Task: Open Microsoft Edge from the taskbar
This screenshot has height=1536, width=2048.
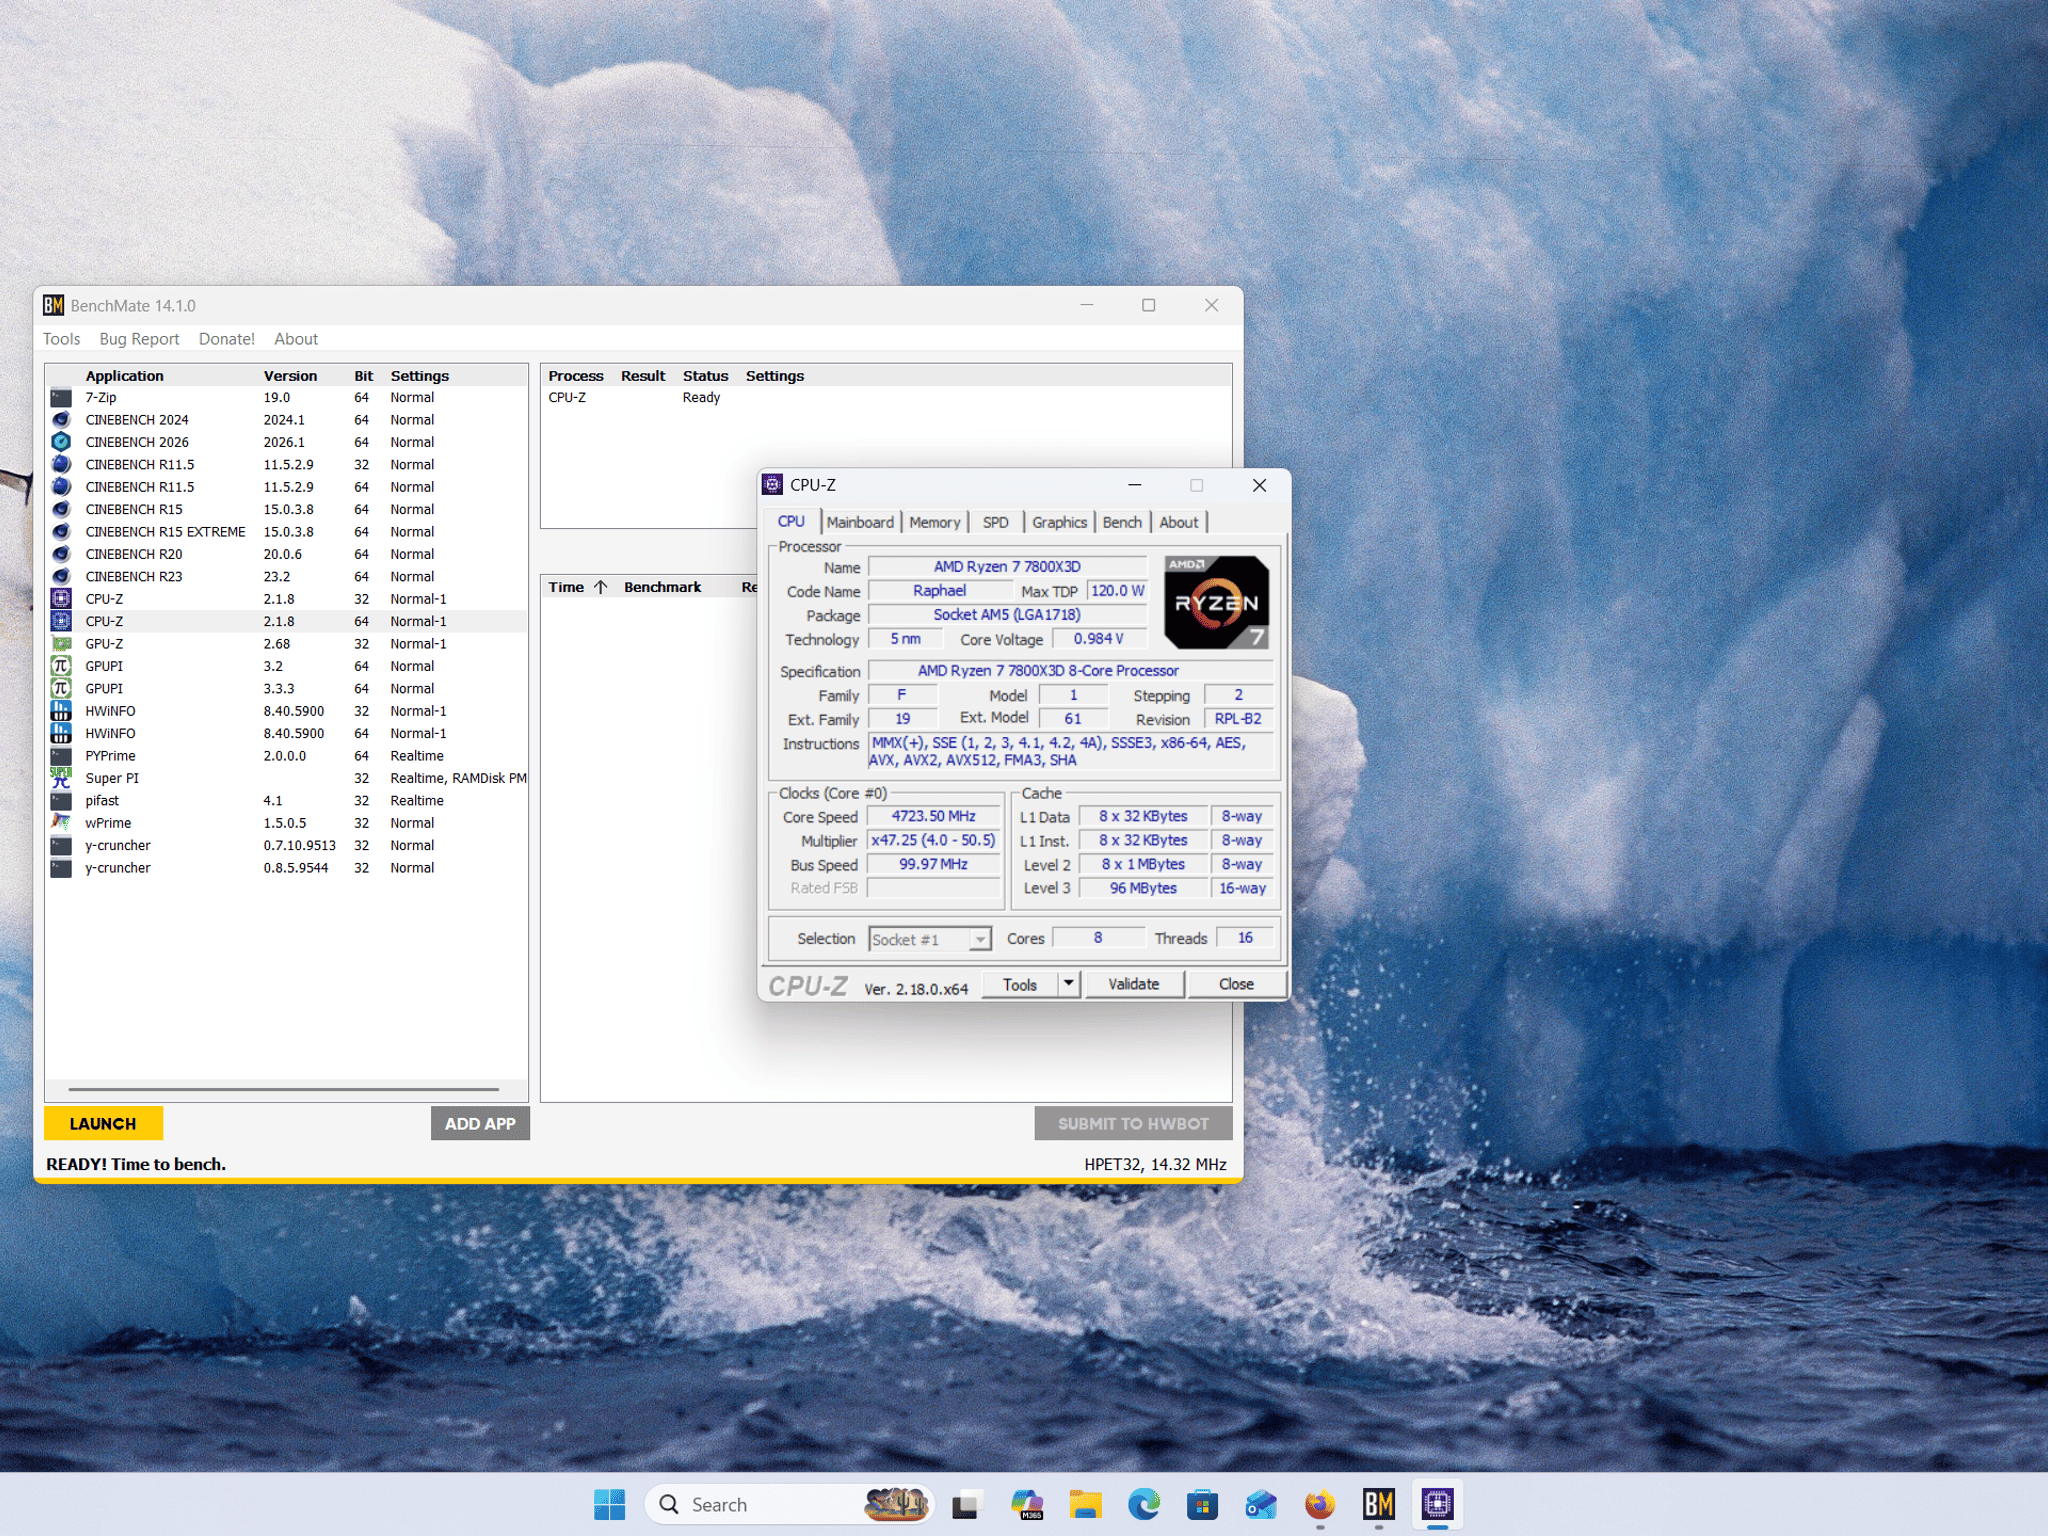Action: (x=1144, y=1504)
